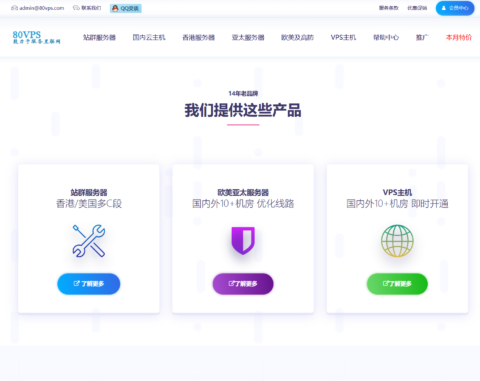The image size is (480, 381).
Task: Open the 亚太服务器 nav menu
Action: (248, 37)
